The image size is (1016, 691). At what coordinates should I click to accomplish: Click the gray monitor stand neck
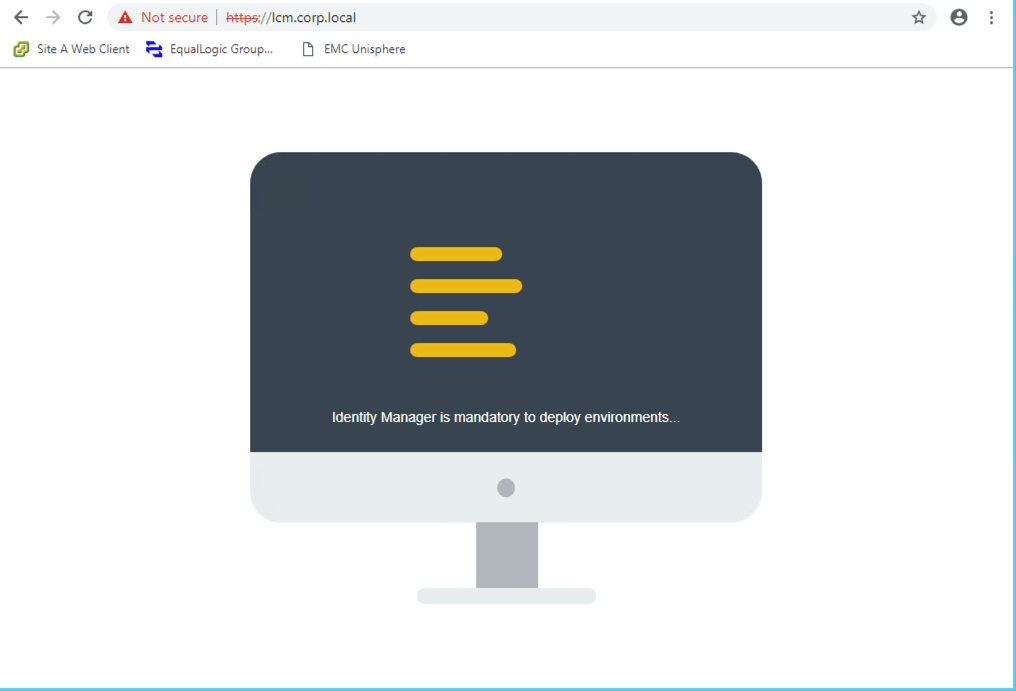[x=507, y=554]
